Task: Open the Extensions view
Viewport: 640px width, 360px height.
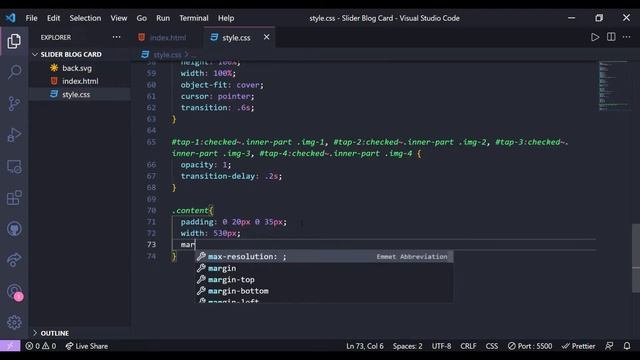Action: [x=14, y=198]
